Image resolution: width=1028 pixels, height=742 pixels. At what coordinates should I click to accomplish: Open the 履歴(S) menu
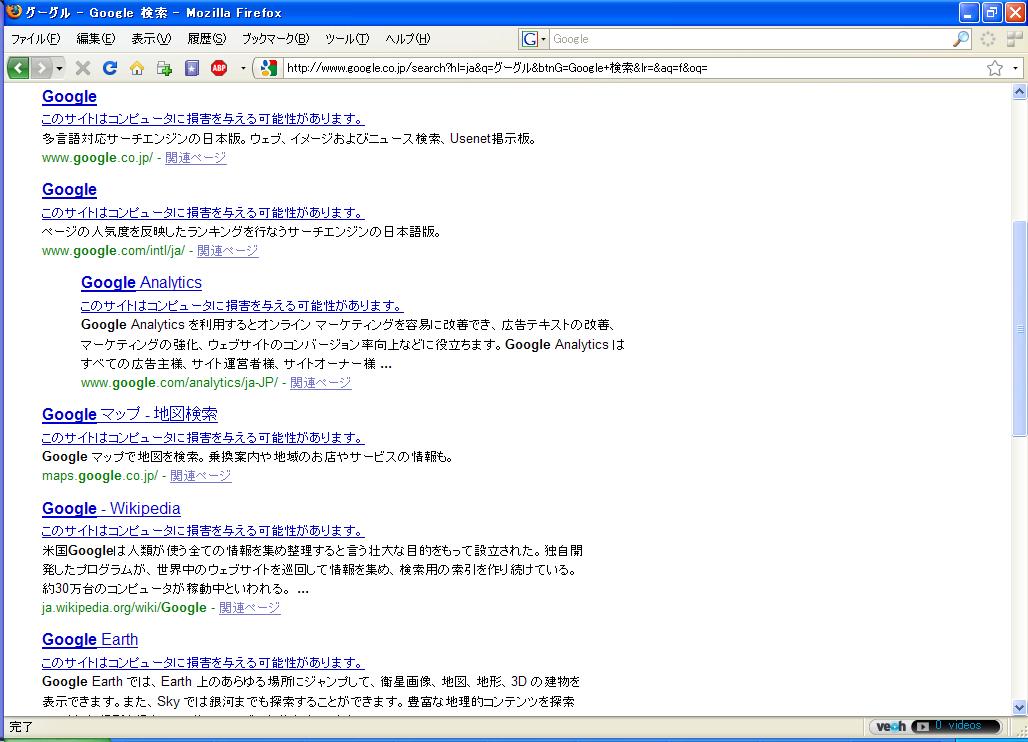click(207, 39)
